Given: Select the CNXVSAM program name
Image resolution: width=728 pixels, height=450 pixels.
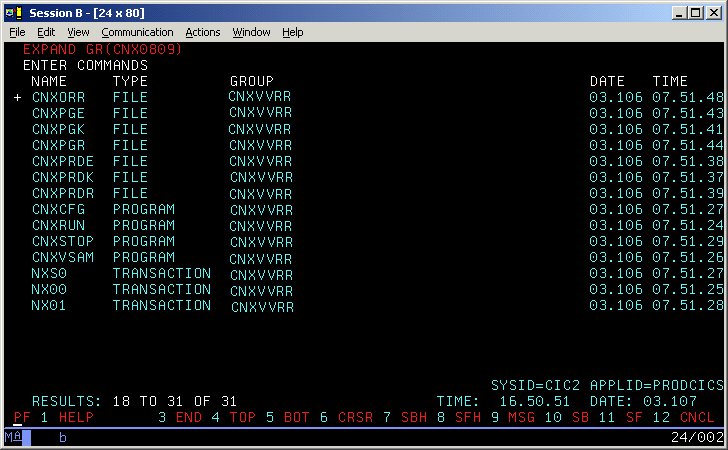Looking at the screenshot, I should click(x=63, y=257).
